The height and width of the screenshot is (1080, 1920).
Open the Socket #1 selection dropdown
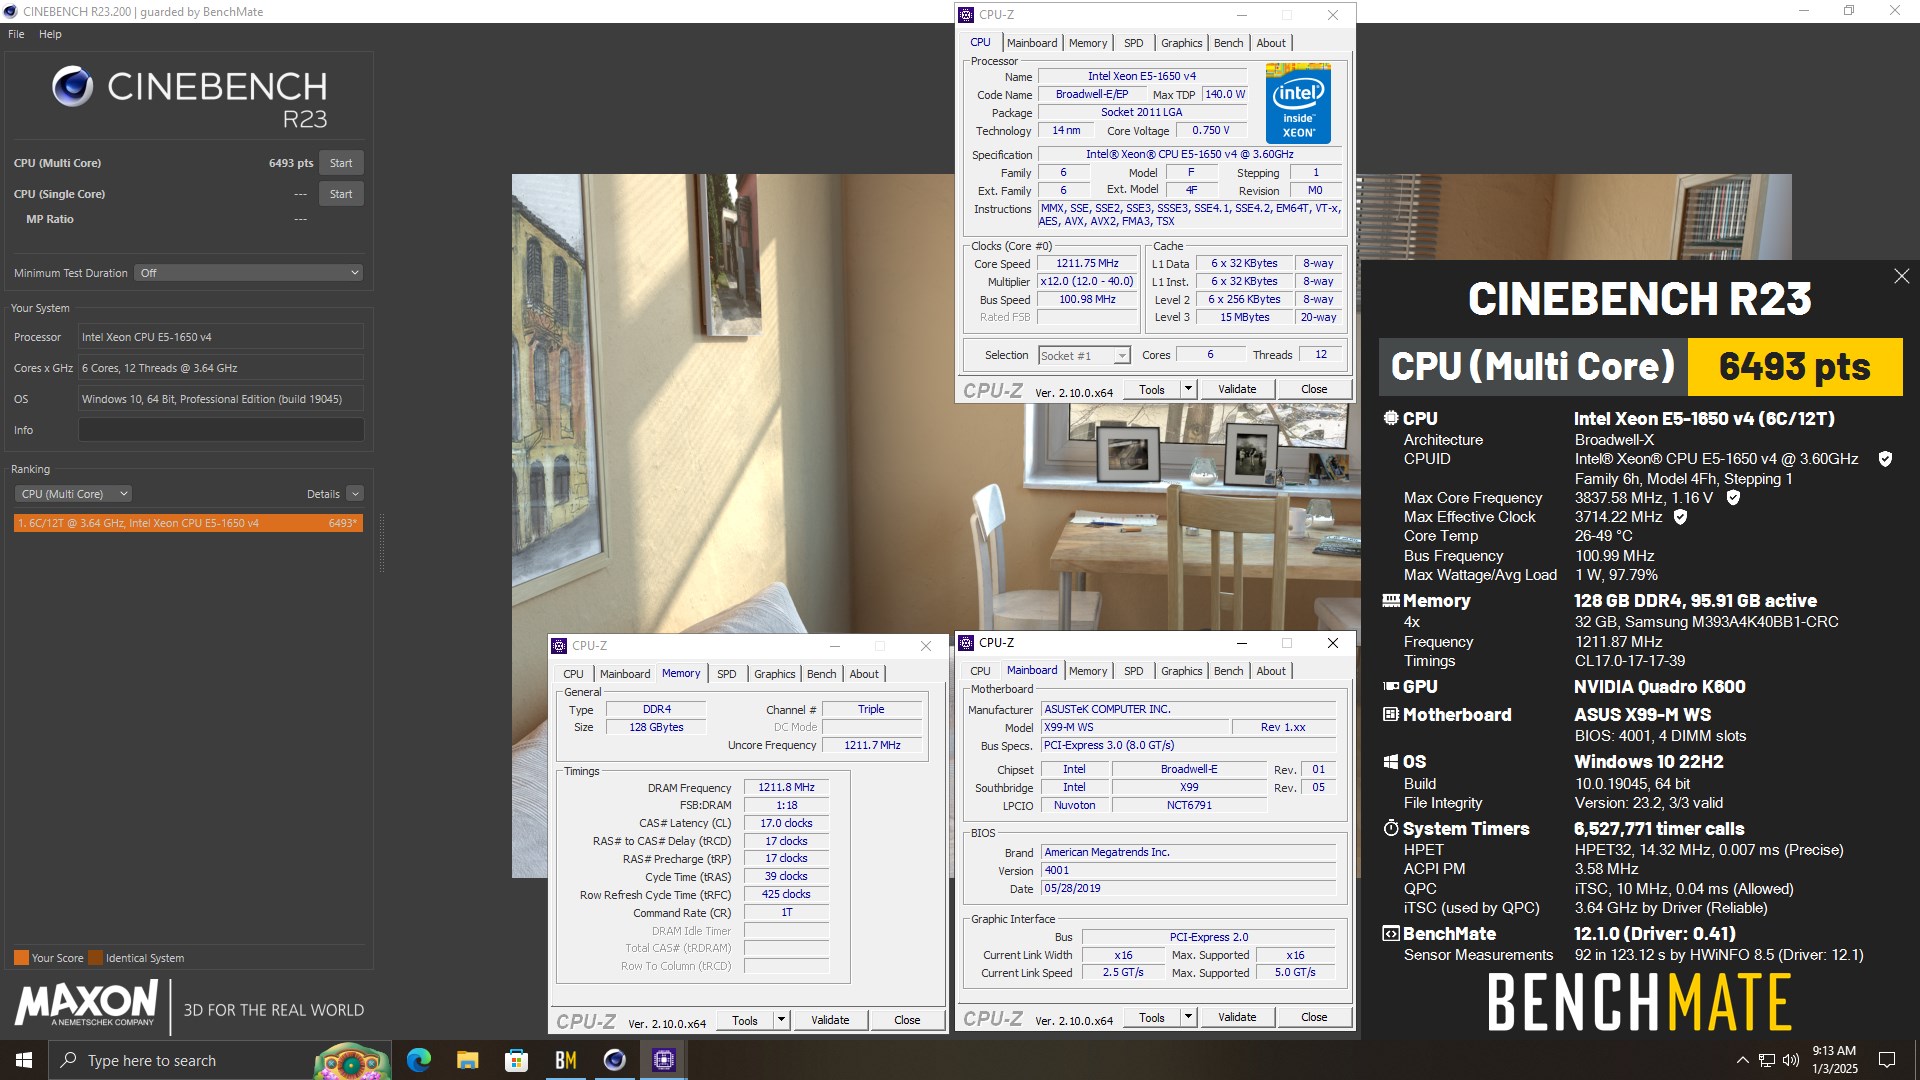[x=1084, y=356]
